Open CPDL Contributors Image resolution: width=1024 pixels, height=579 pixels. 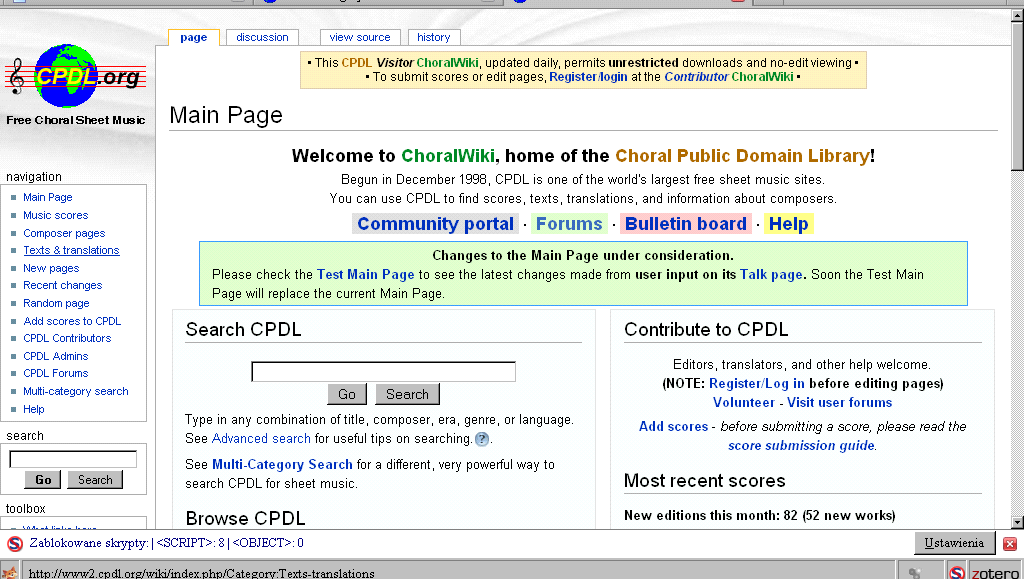click(67, 338)
